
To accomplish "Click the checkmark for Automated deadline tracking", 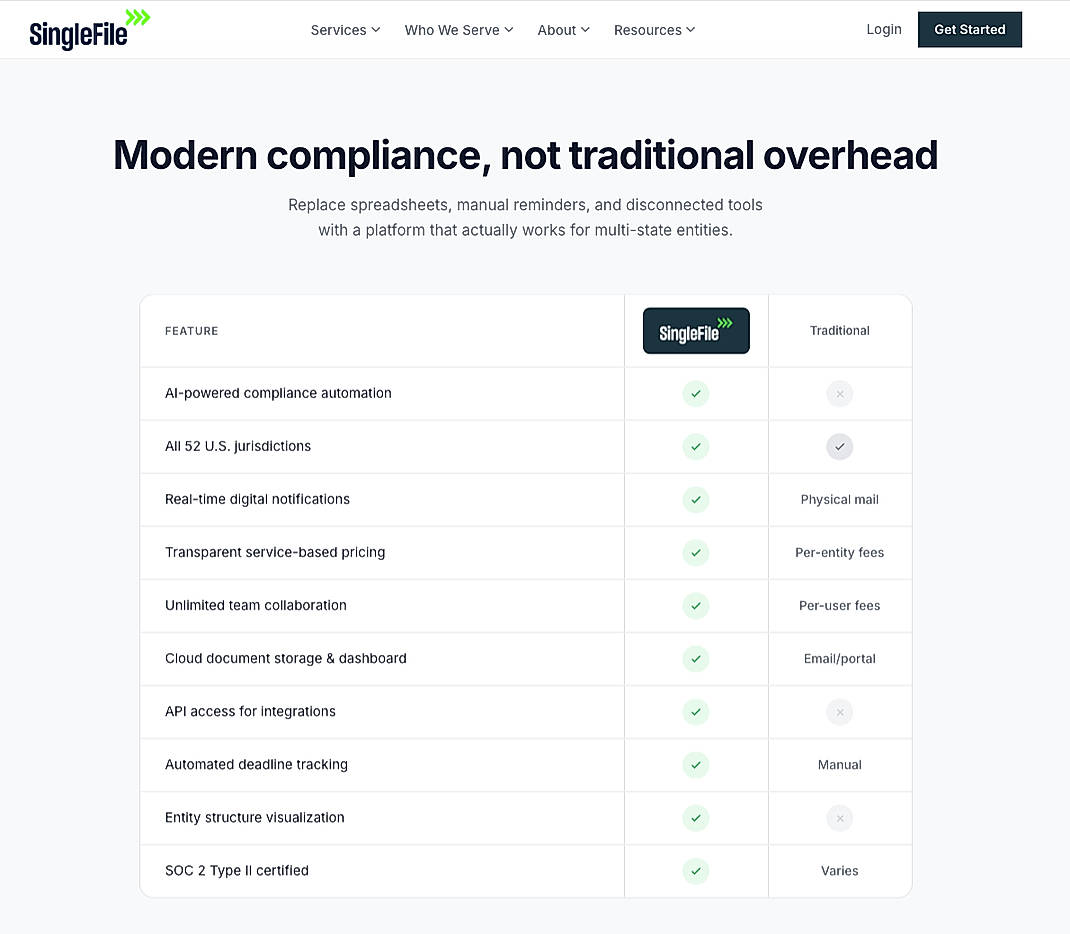I will pos(696,765).
